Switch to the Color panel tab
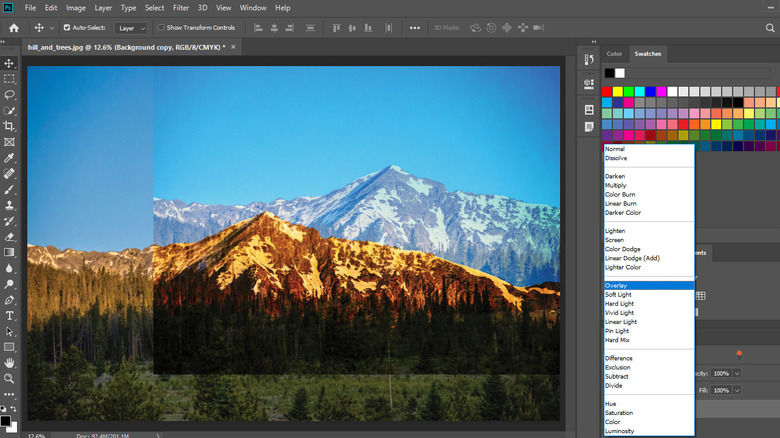This screenshot has width=780, height=438. pos(614,54)
